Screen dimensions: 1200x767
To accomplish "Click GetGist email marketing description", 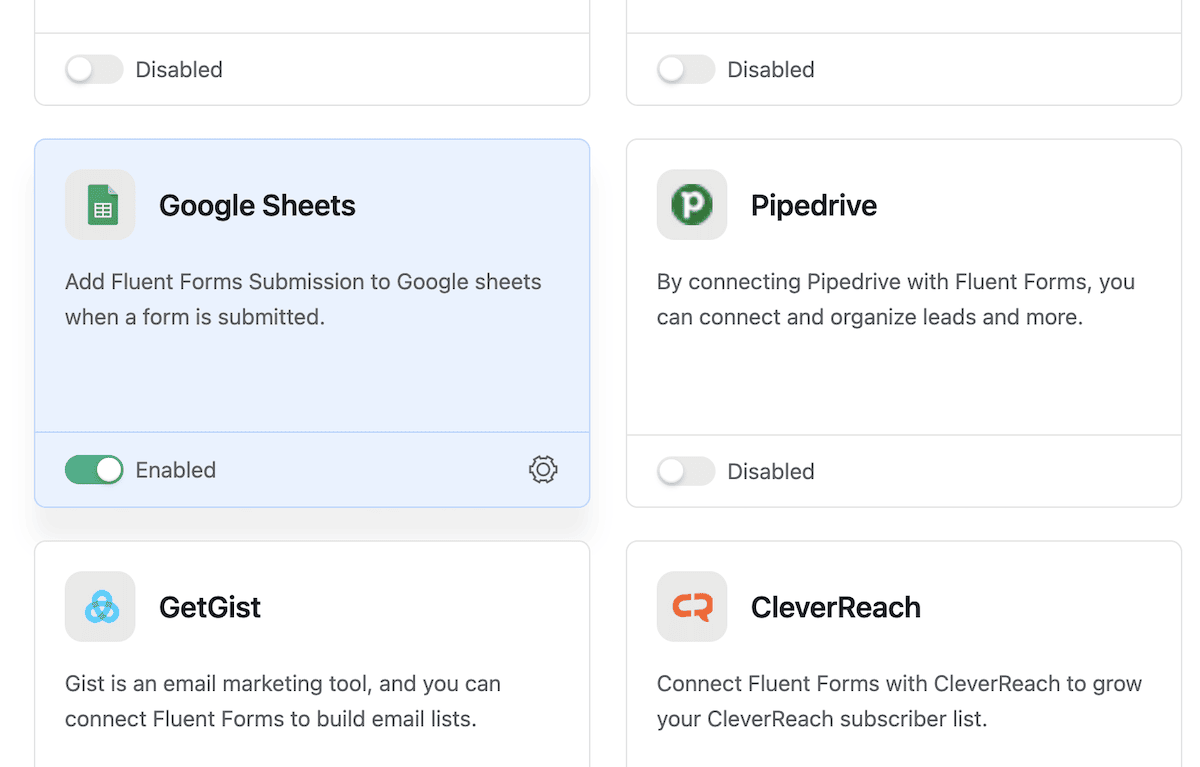I will coord(283,702).
